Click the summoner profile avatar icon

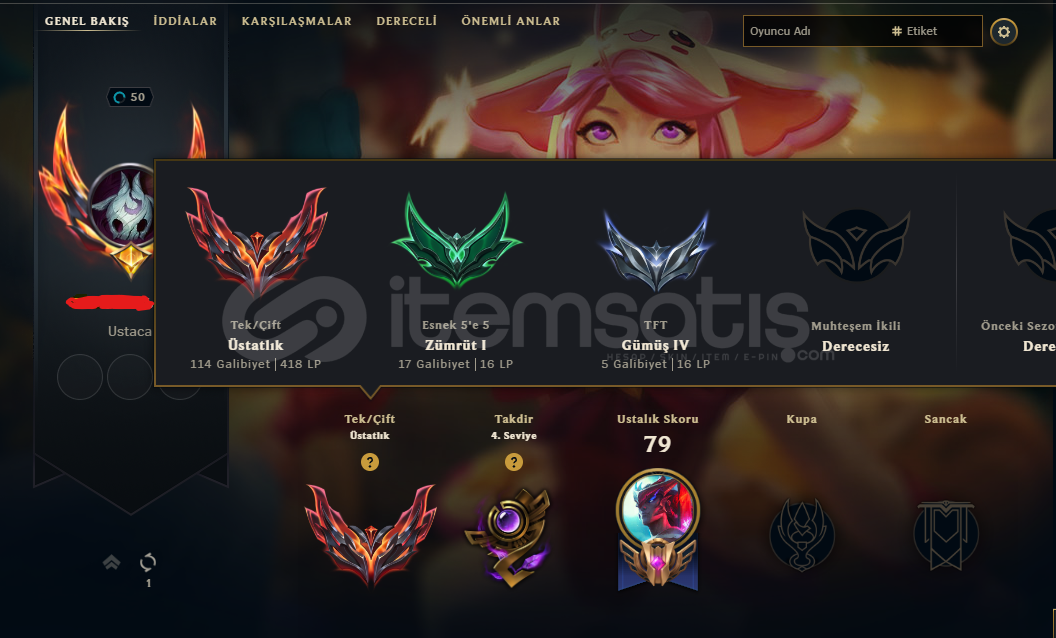pos(123,204)
